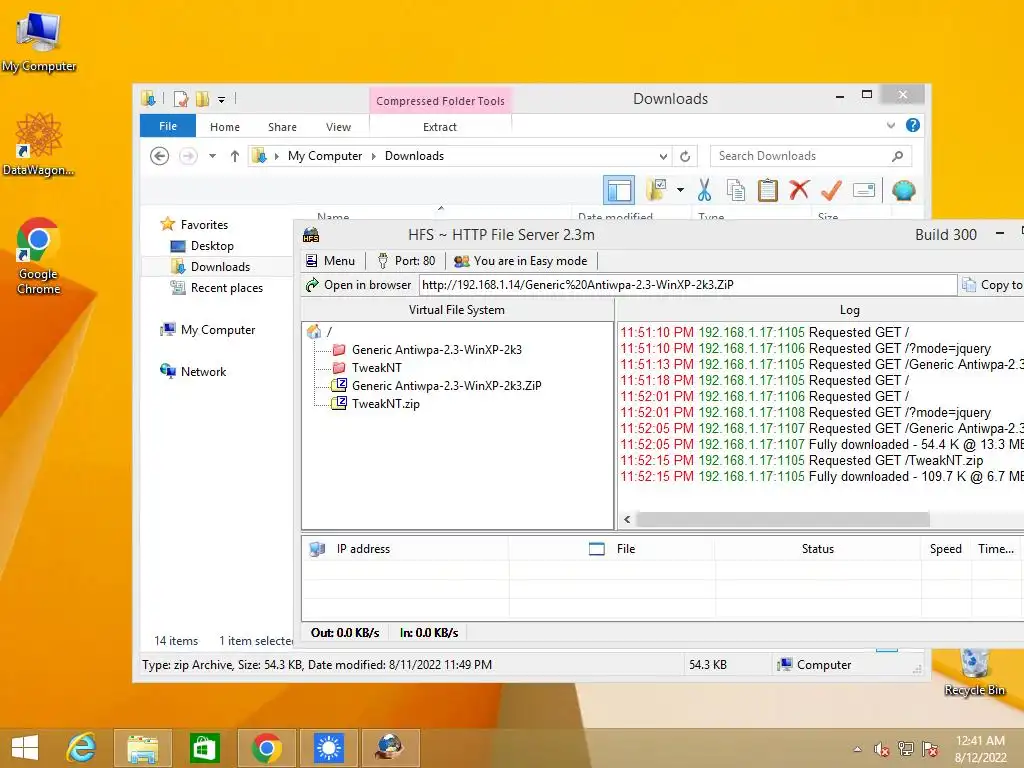Open the customize Quick Access Toolbar dropdown
This screenshot has height=768, width=1024.
(221, 99)
